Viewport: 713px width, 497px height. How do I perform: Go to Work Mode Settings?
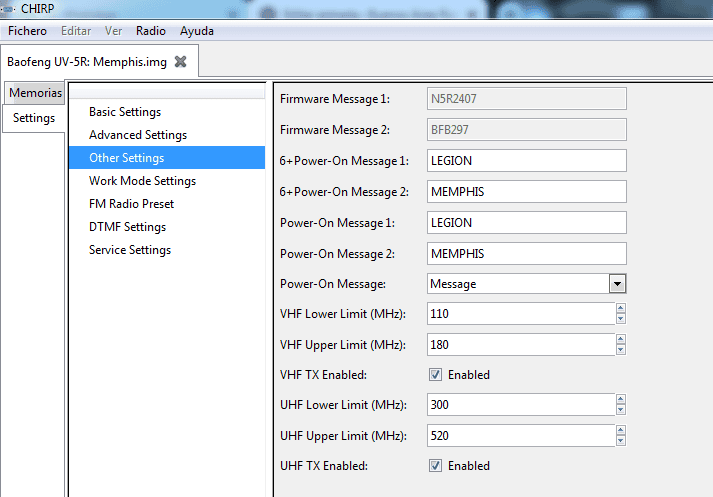tap(142, 181)
